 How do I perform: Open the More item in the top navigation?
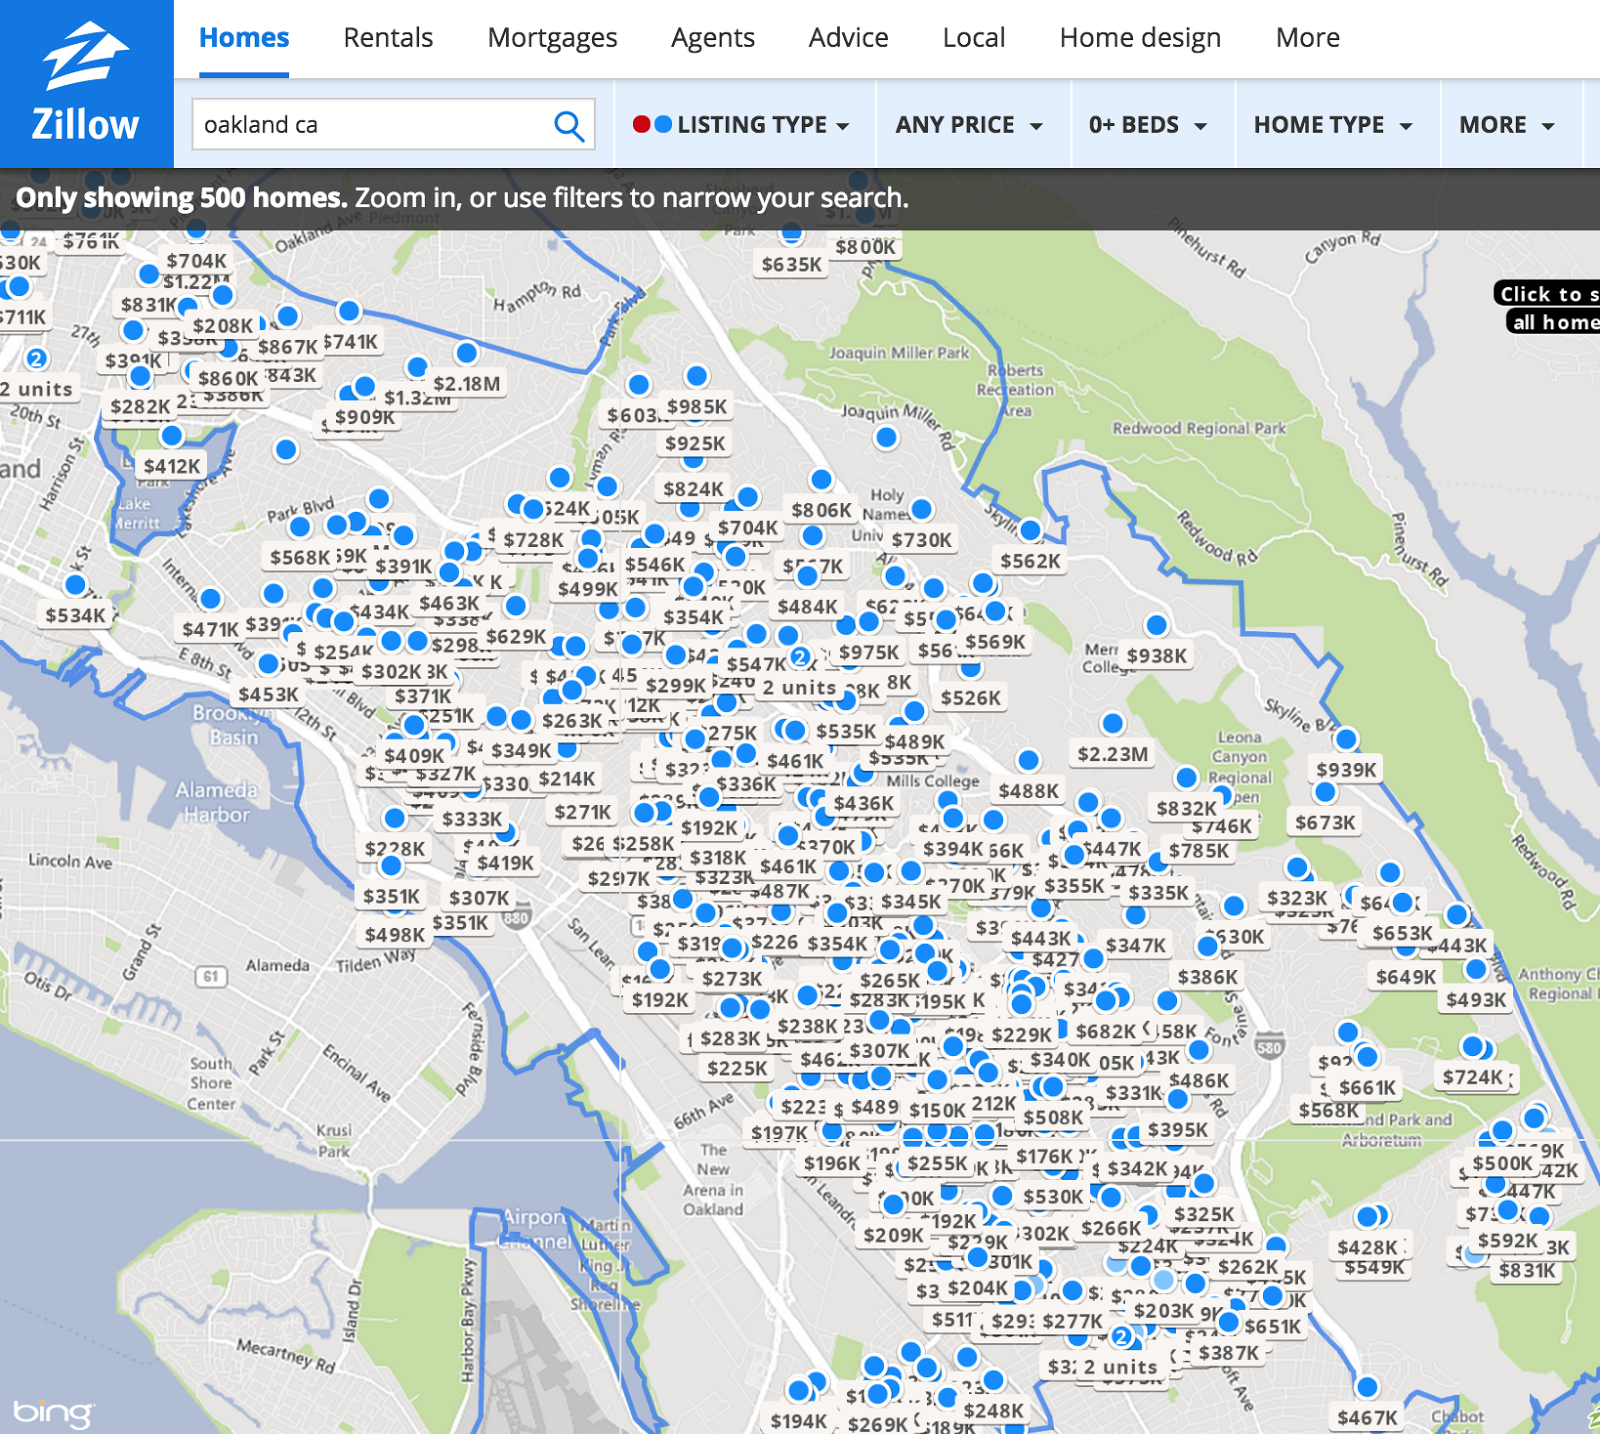coord(1308,38)
